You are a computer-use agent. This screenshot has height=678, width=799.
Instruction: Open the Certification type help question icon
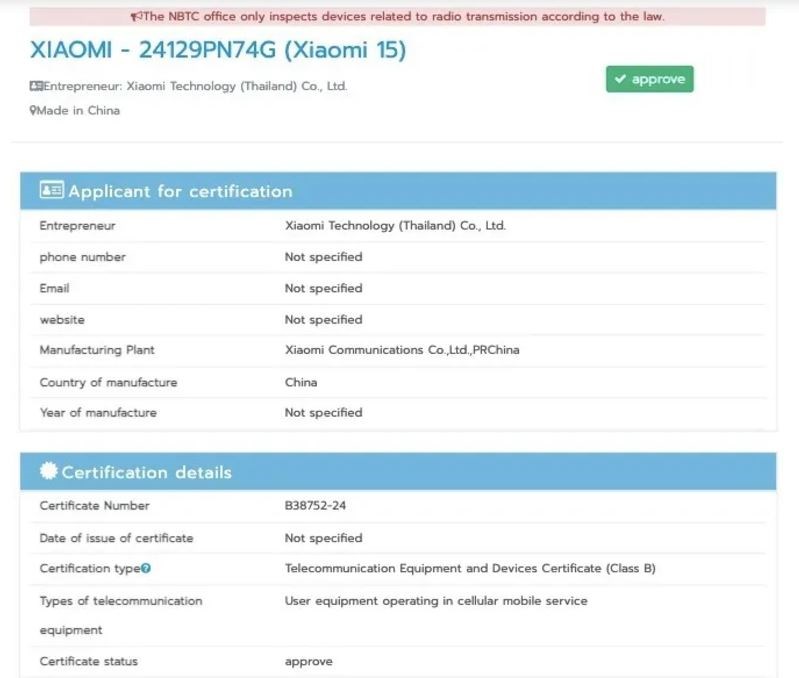pos(146,568)
